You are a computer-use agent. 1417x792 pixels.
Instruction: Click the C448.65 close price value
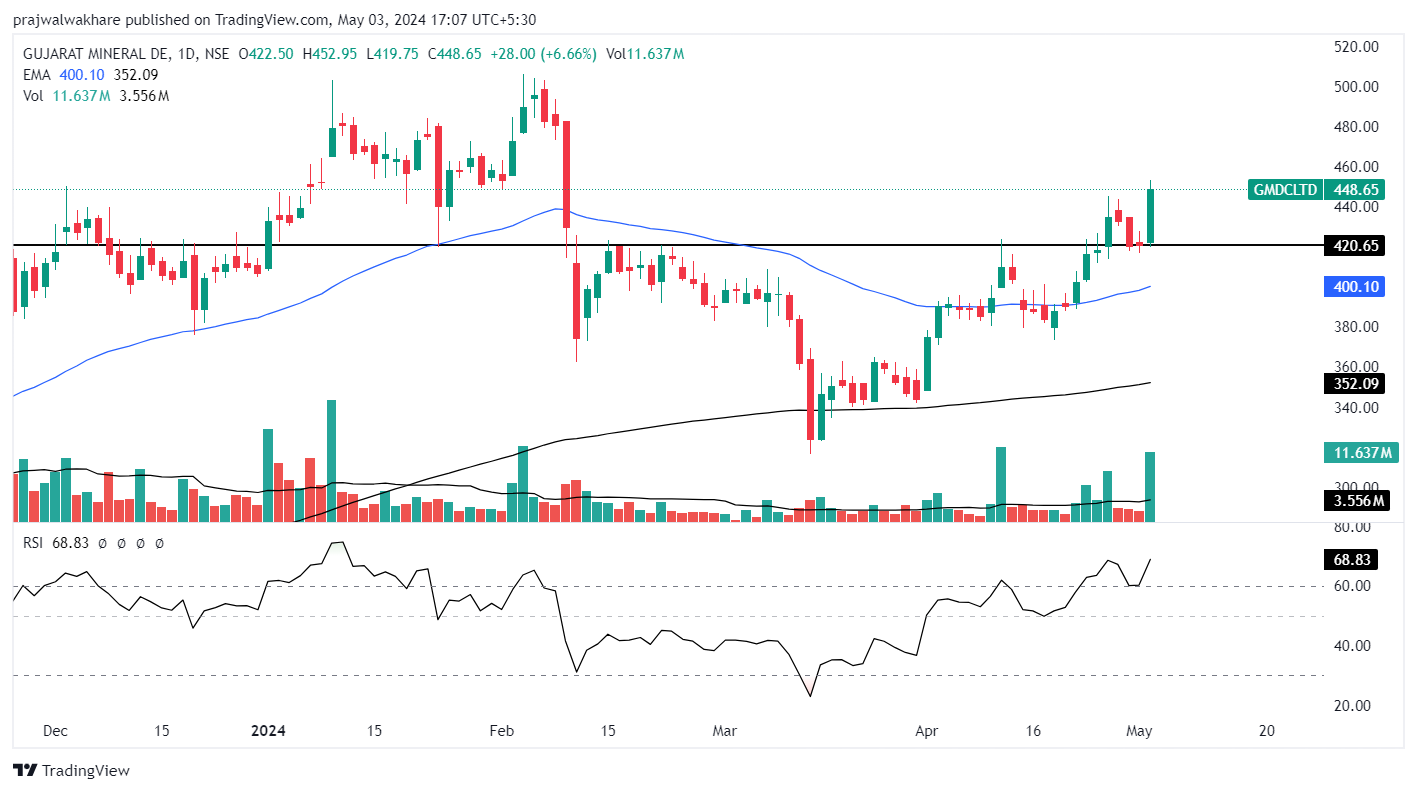point(454,54)
